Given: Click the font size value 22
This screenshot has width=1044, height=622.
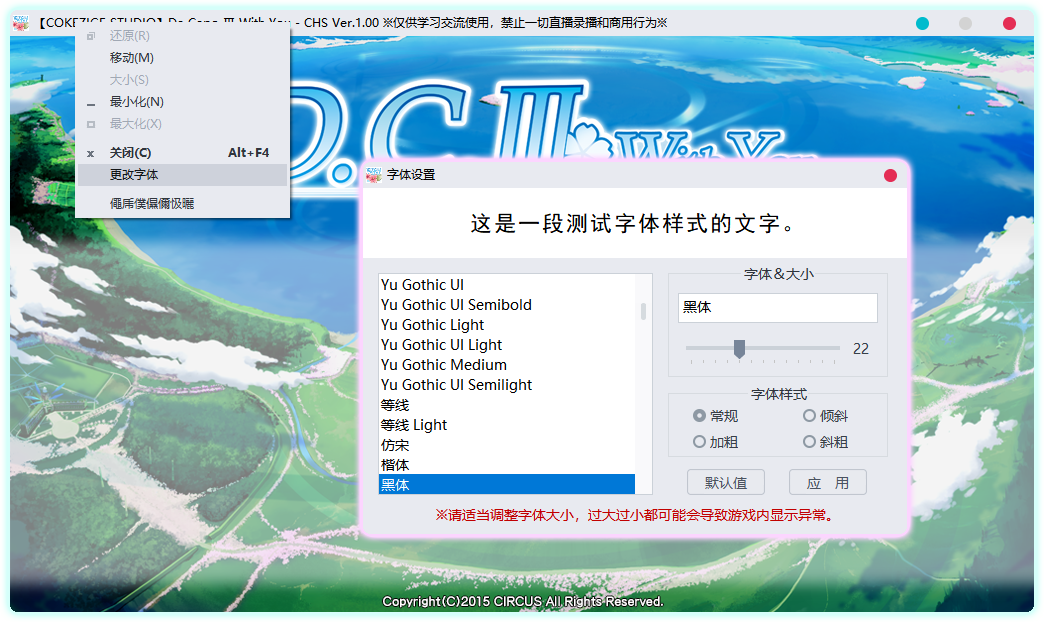Looking at the screenshot, I should (861, 349).
